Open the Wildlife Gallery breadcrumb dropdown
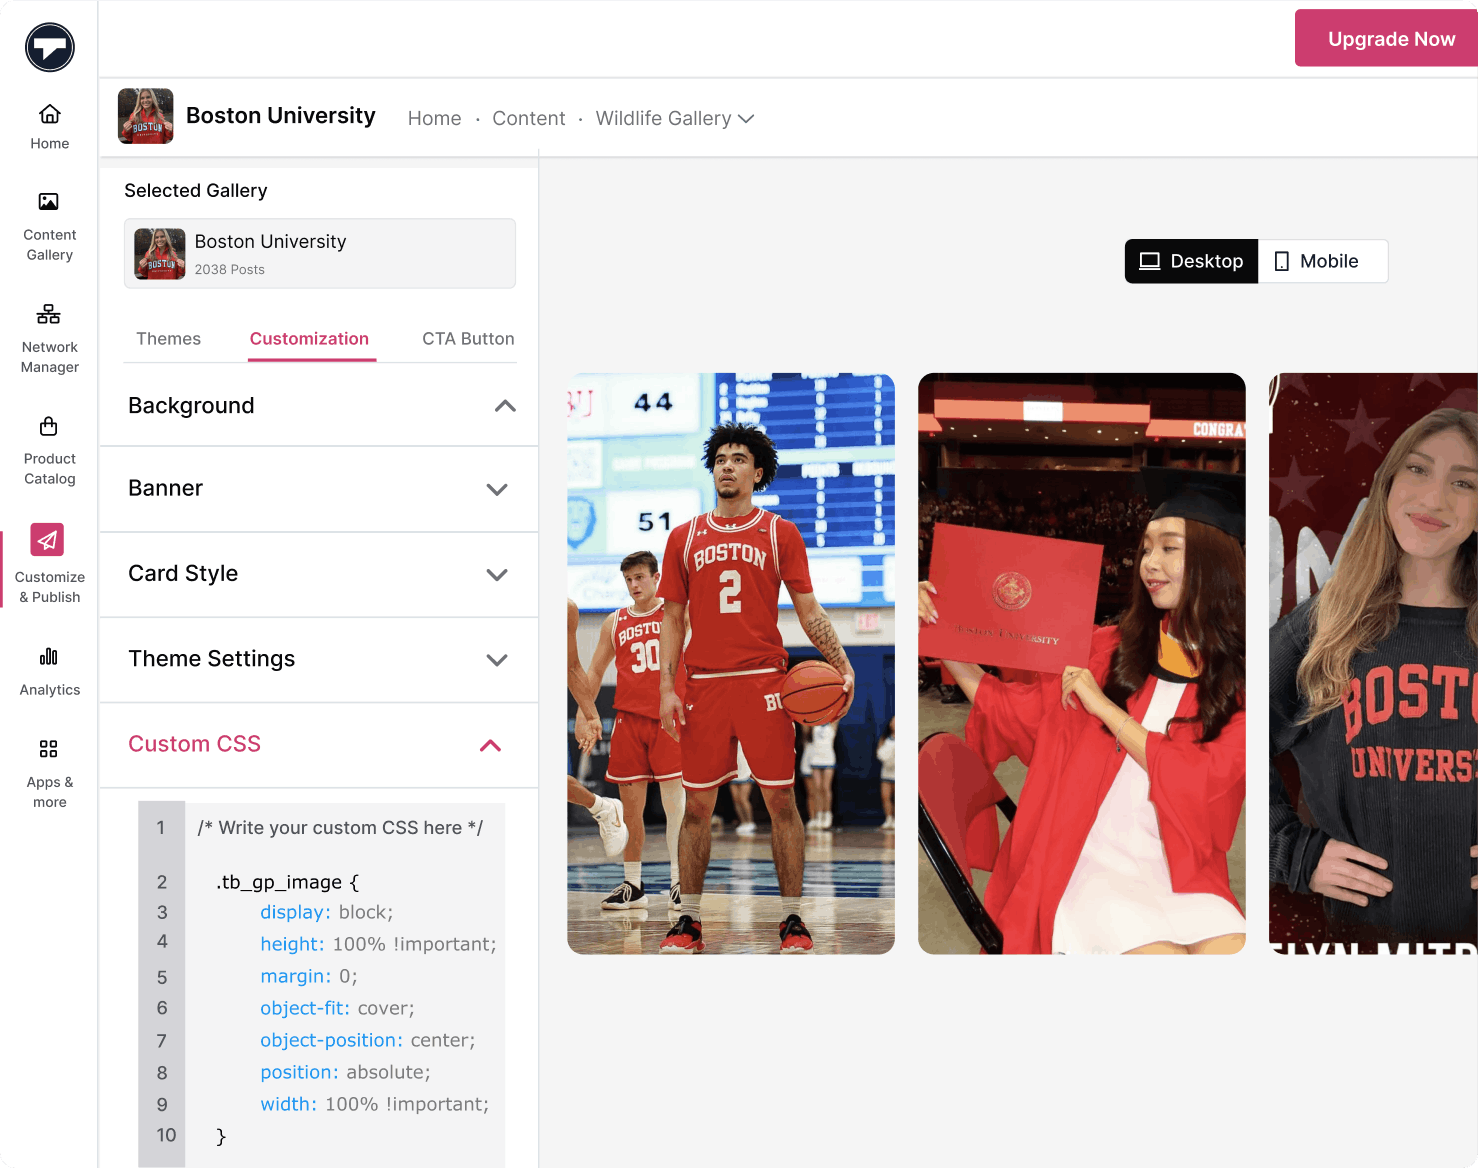This screenshot has width=1478, height=1168. click(x=675, y=118)
